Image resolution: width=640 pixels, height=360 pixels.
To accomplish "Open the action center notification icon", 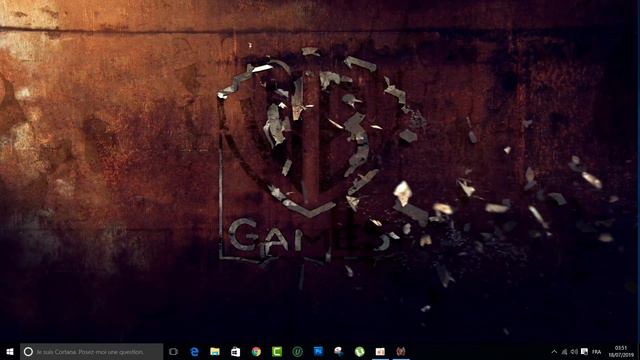I will coord(584,351).
